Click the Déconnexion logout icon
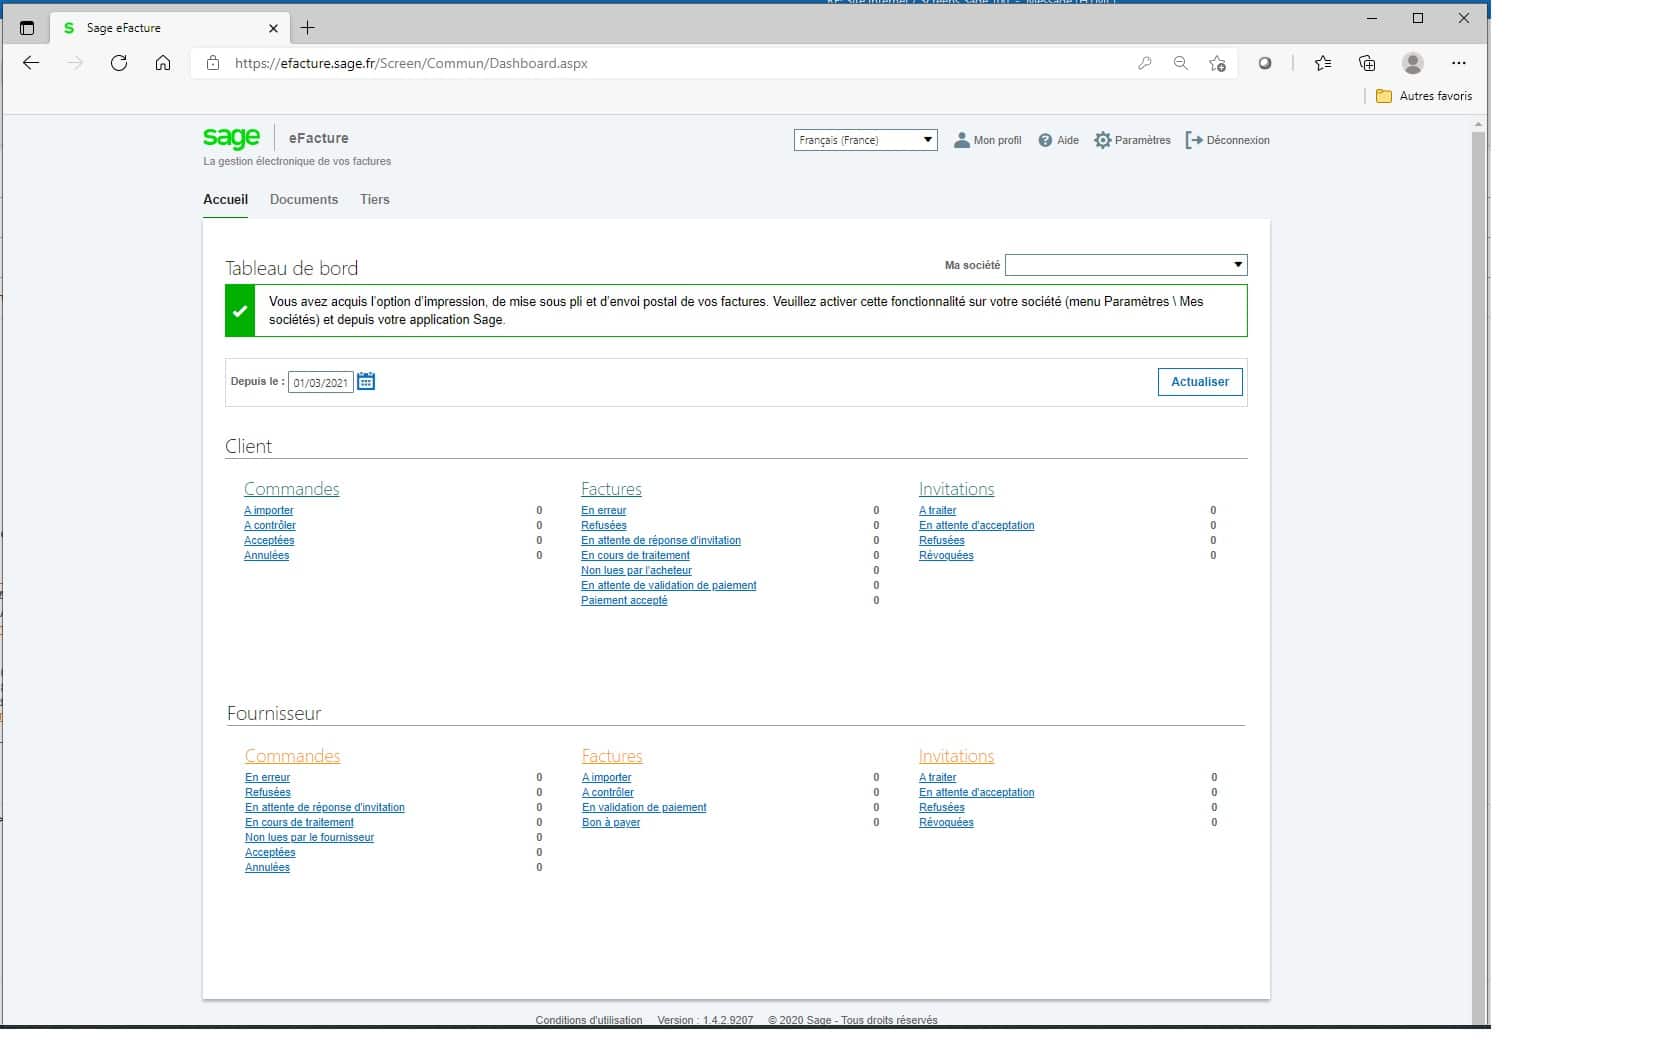 [1193, 141]
